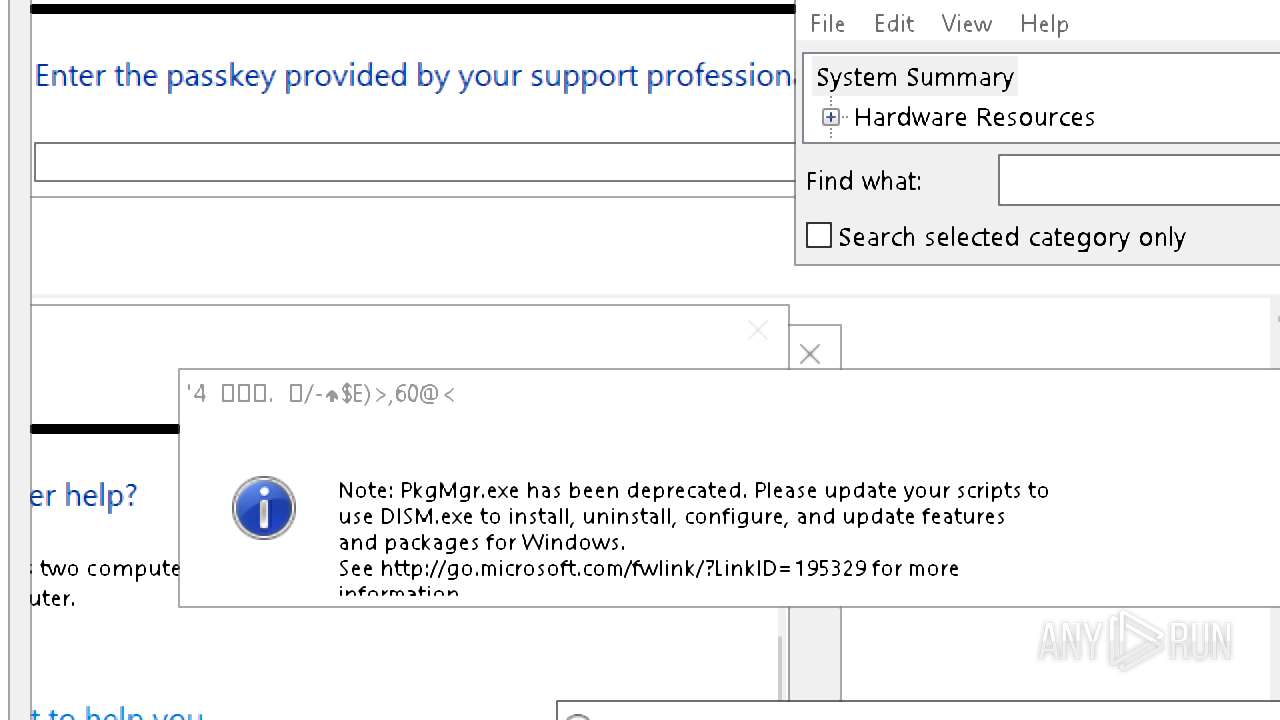The image size is (1280, 720).
Task: Select the Hardware Resources tree label
Action: click(x=974, y=117)
